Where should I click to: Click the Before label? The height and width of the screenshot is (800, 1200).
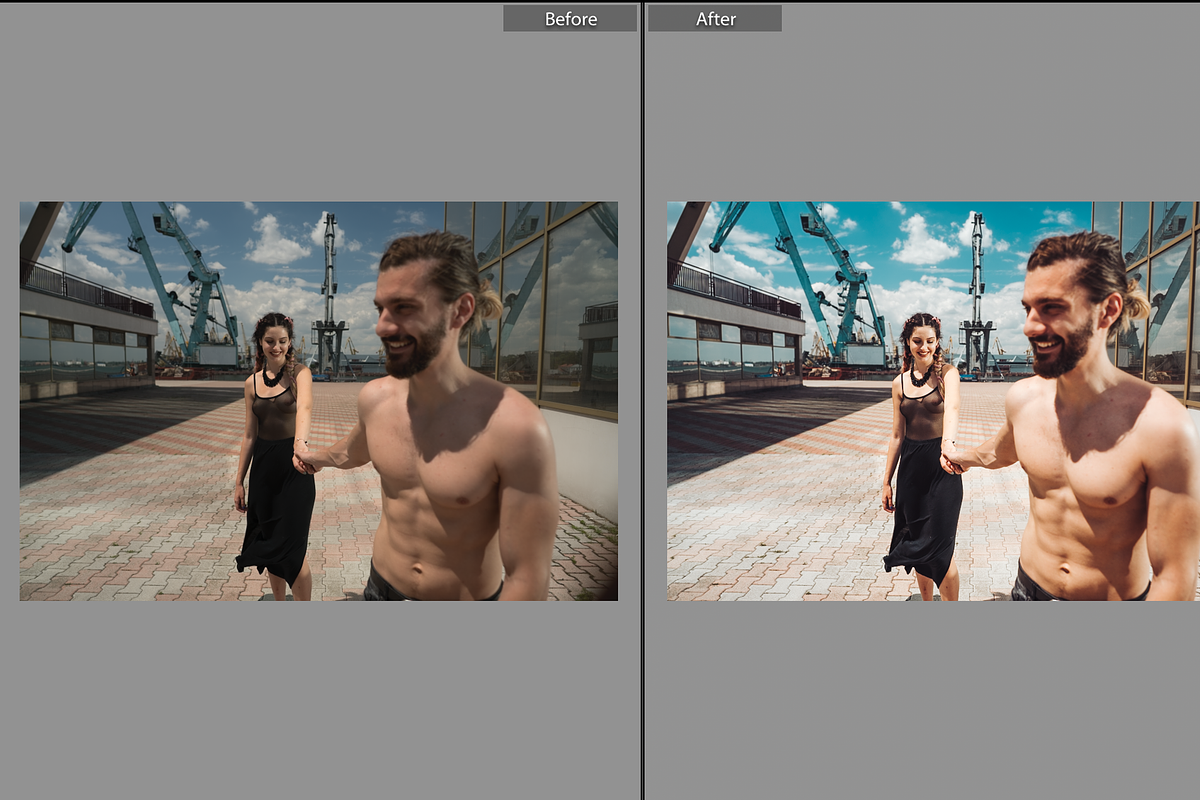(570, 18)
